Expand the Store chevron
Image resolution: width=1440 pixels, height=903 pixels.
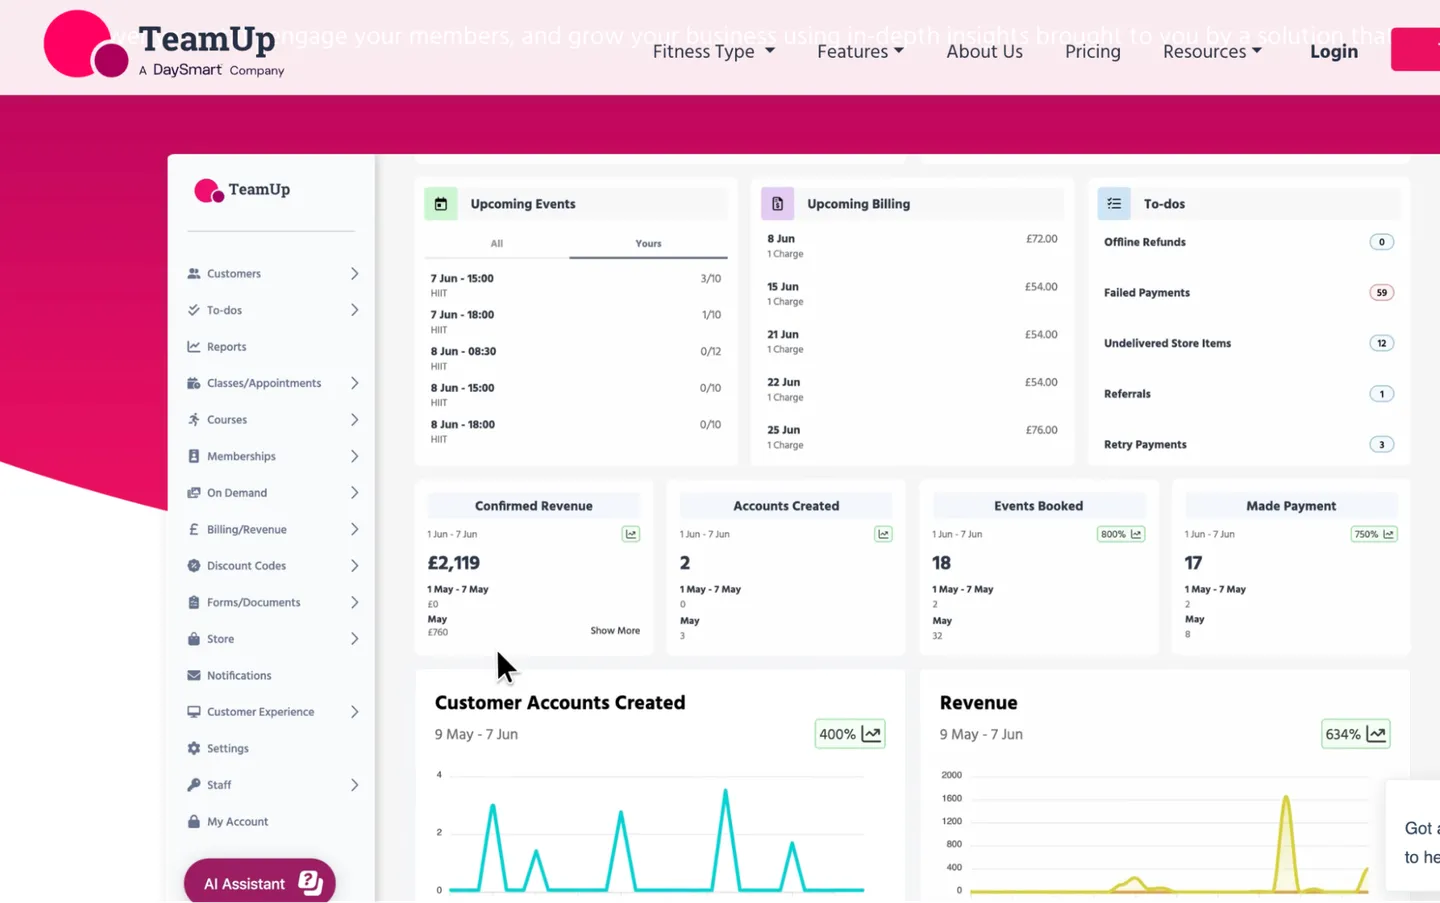coord(354,639)
